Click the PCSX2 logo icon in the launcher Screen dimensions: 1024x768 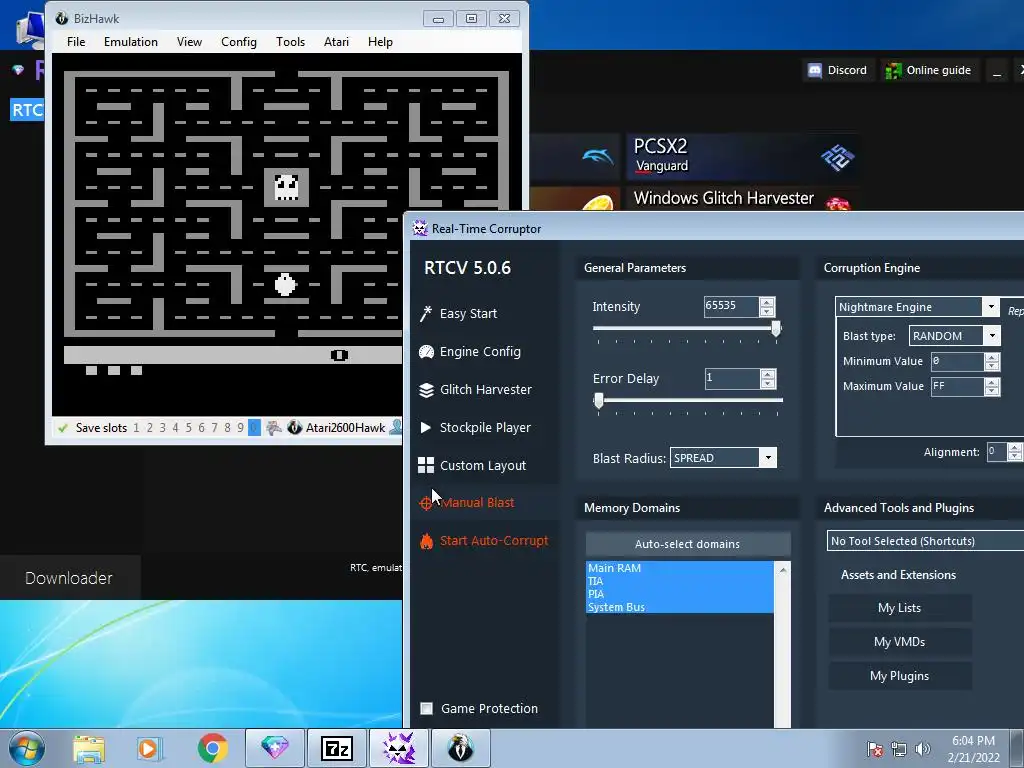[837, 157]
